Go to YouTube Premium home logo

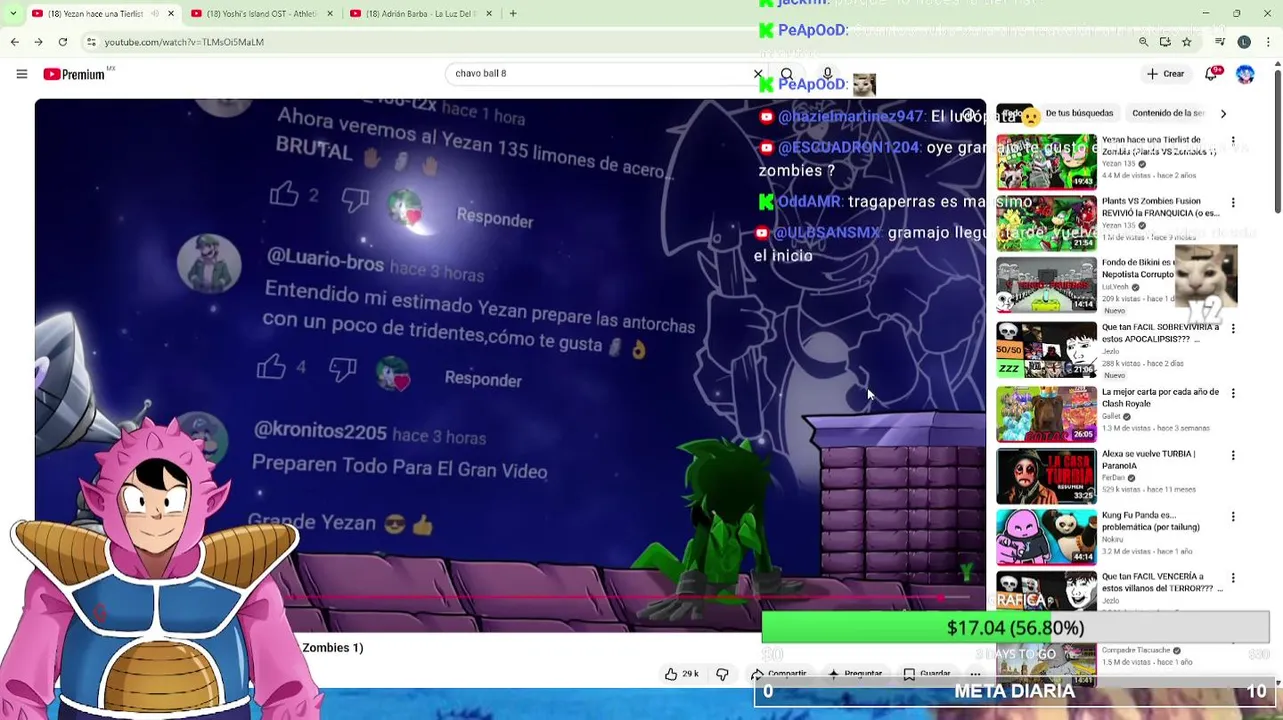[74, 74]
